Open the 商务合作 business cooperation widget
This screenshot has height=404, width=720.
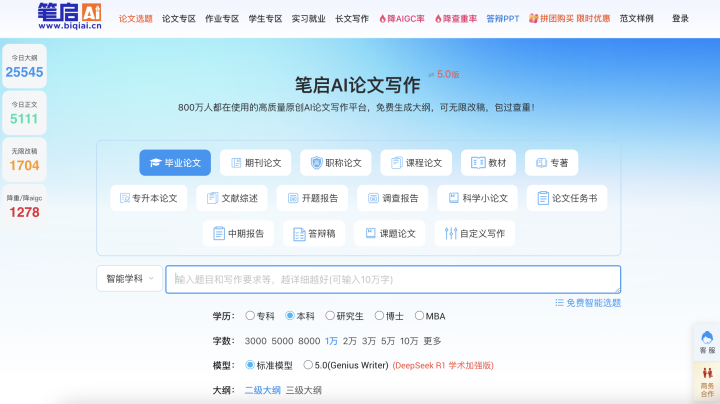click(x=707, y=381)
